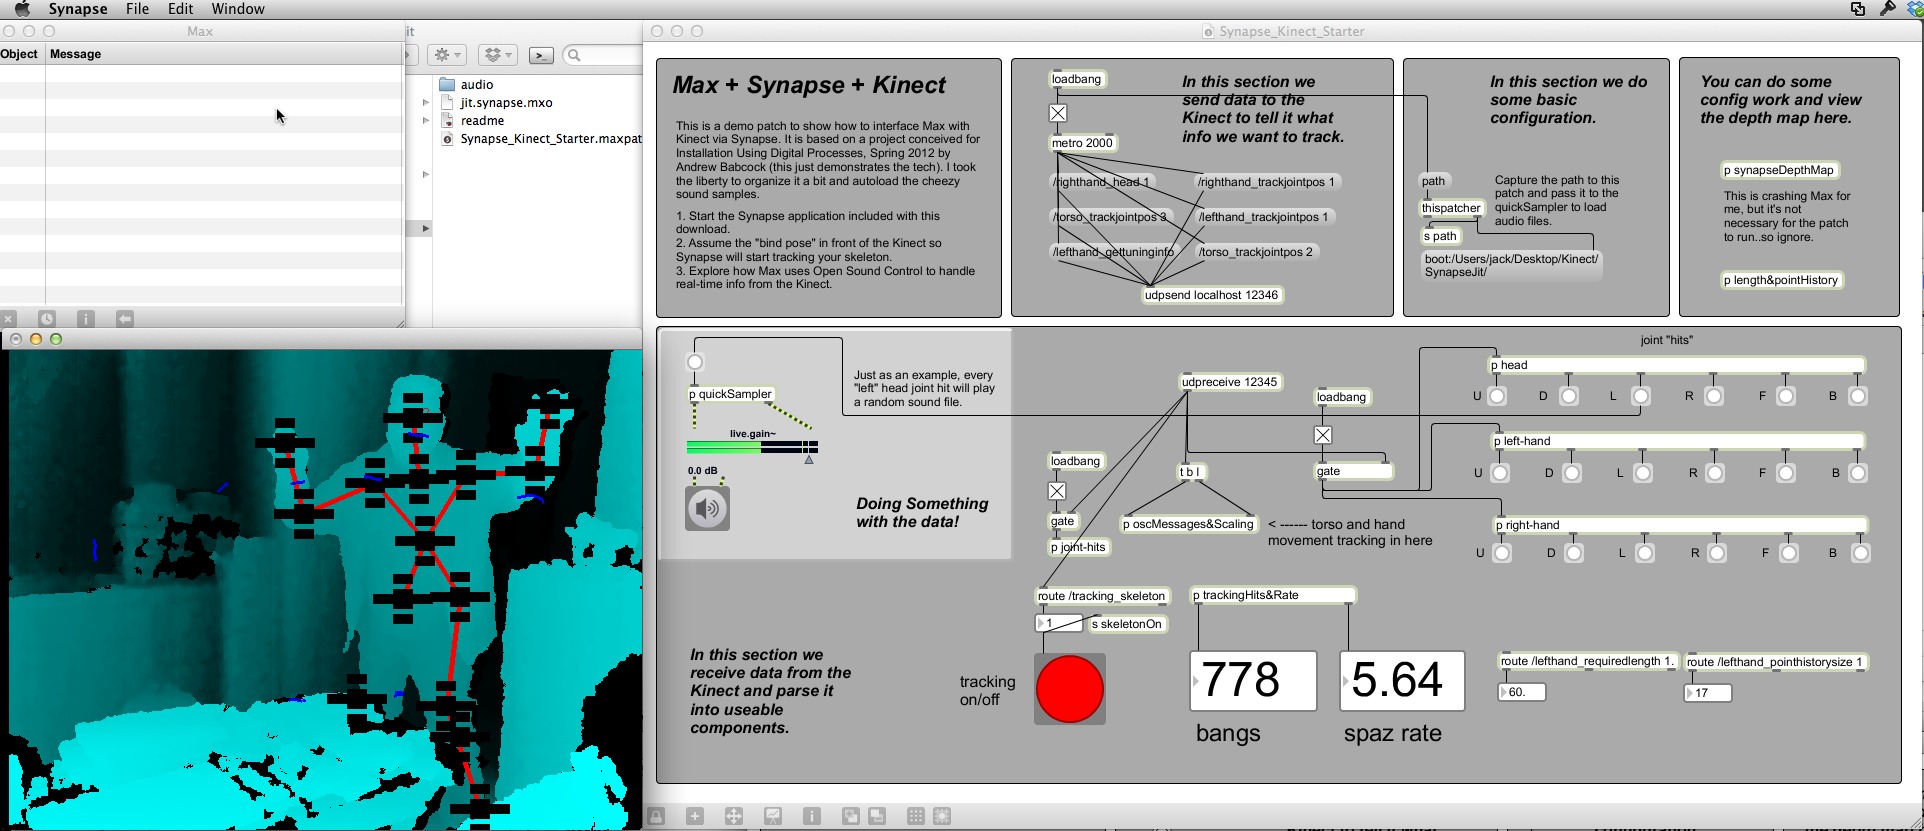Viewport: 1924px width, 831px height.
Task: Click the speaker audio on/off button
Action: pyautogui.click(x=707, y=508)
